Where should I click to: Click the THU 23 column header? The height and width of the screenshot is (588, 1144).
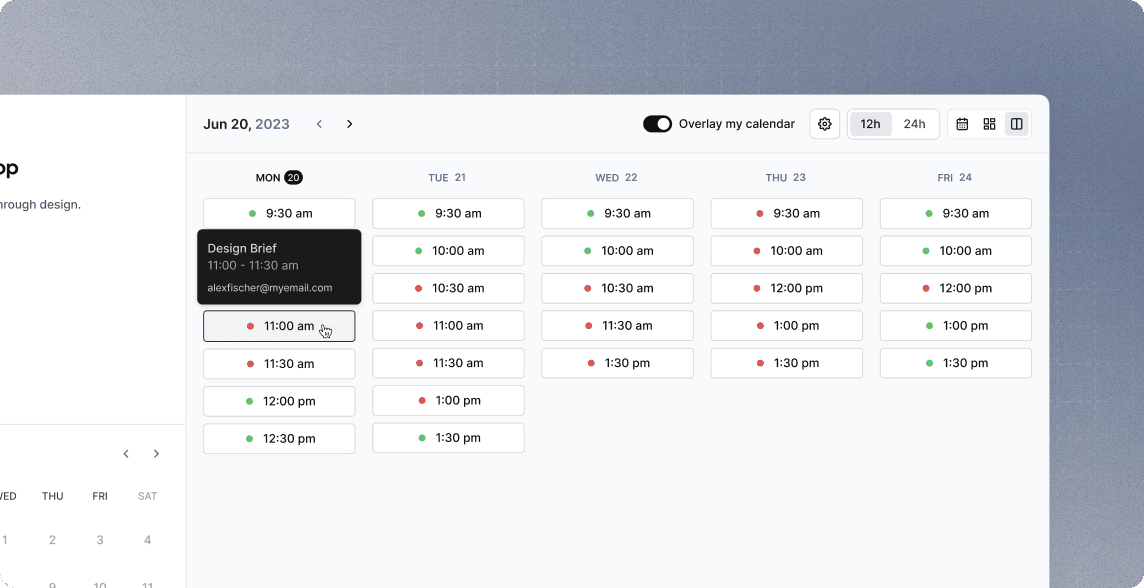[786, 177]
